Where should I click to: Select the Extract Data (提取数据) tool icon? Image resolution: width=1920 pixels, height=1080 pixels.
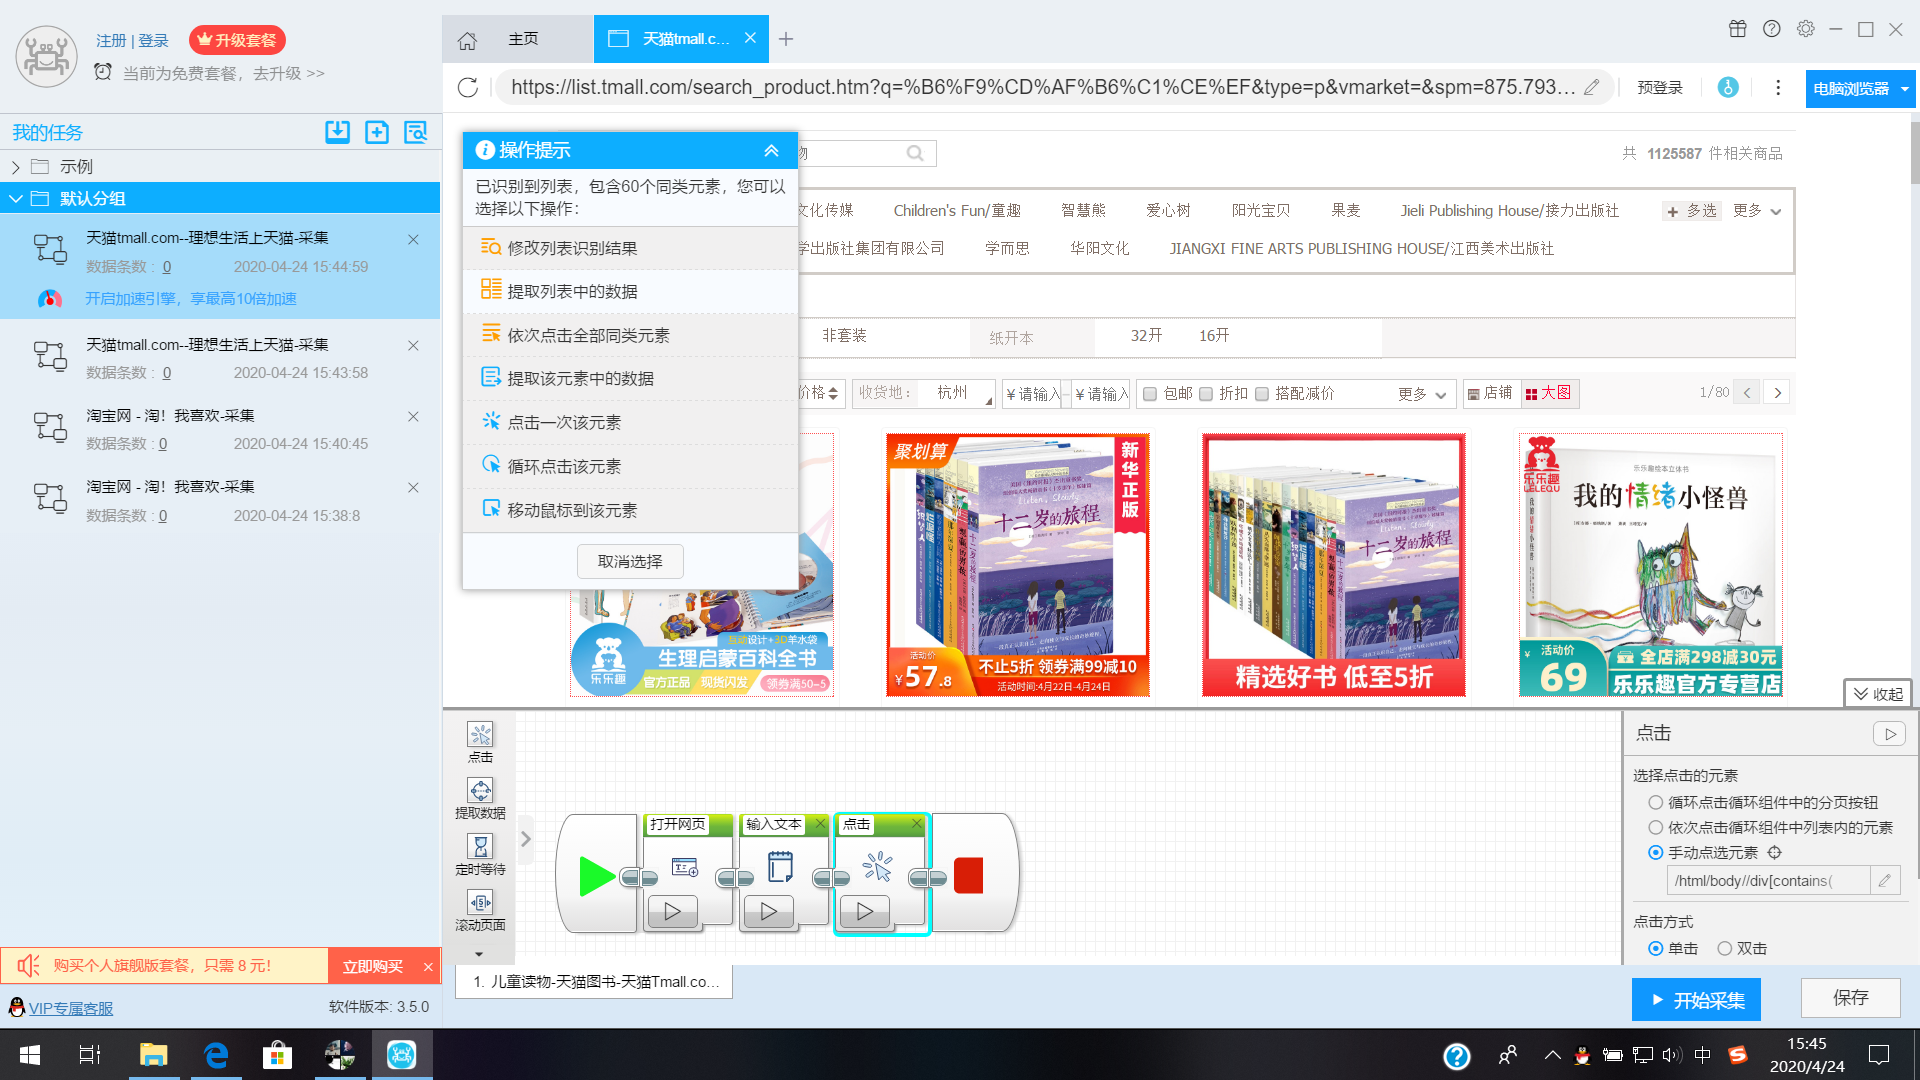(480, 791)
